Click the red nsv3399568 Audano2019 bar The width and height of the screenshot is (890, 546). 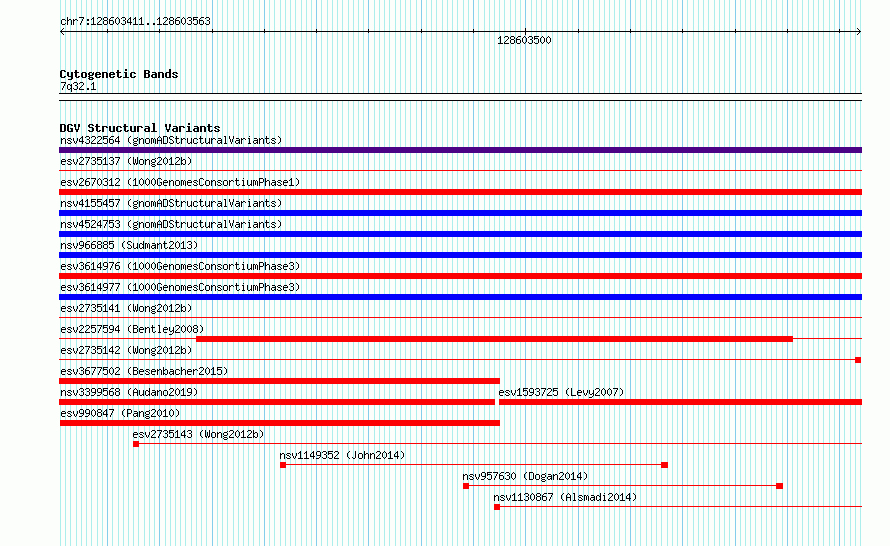tap(277, 402)
